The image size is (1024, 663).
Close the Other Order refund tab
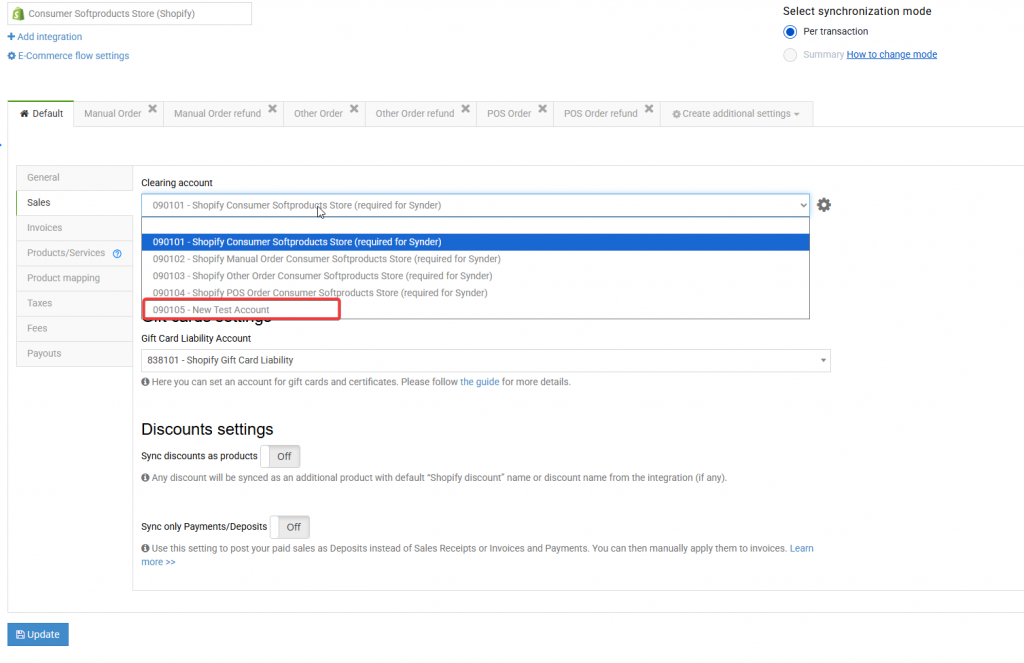pyautogui.click(x=466, y=109)
